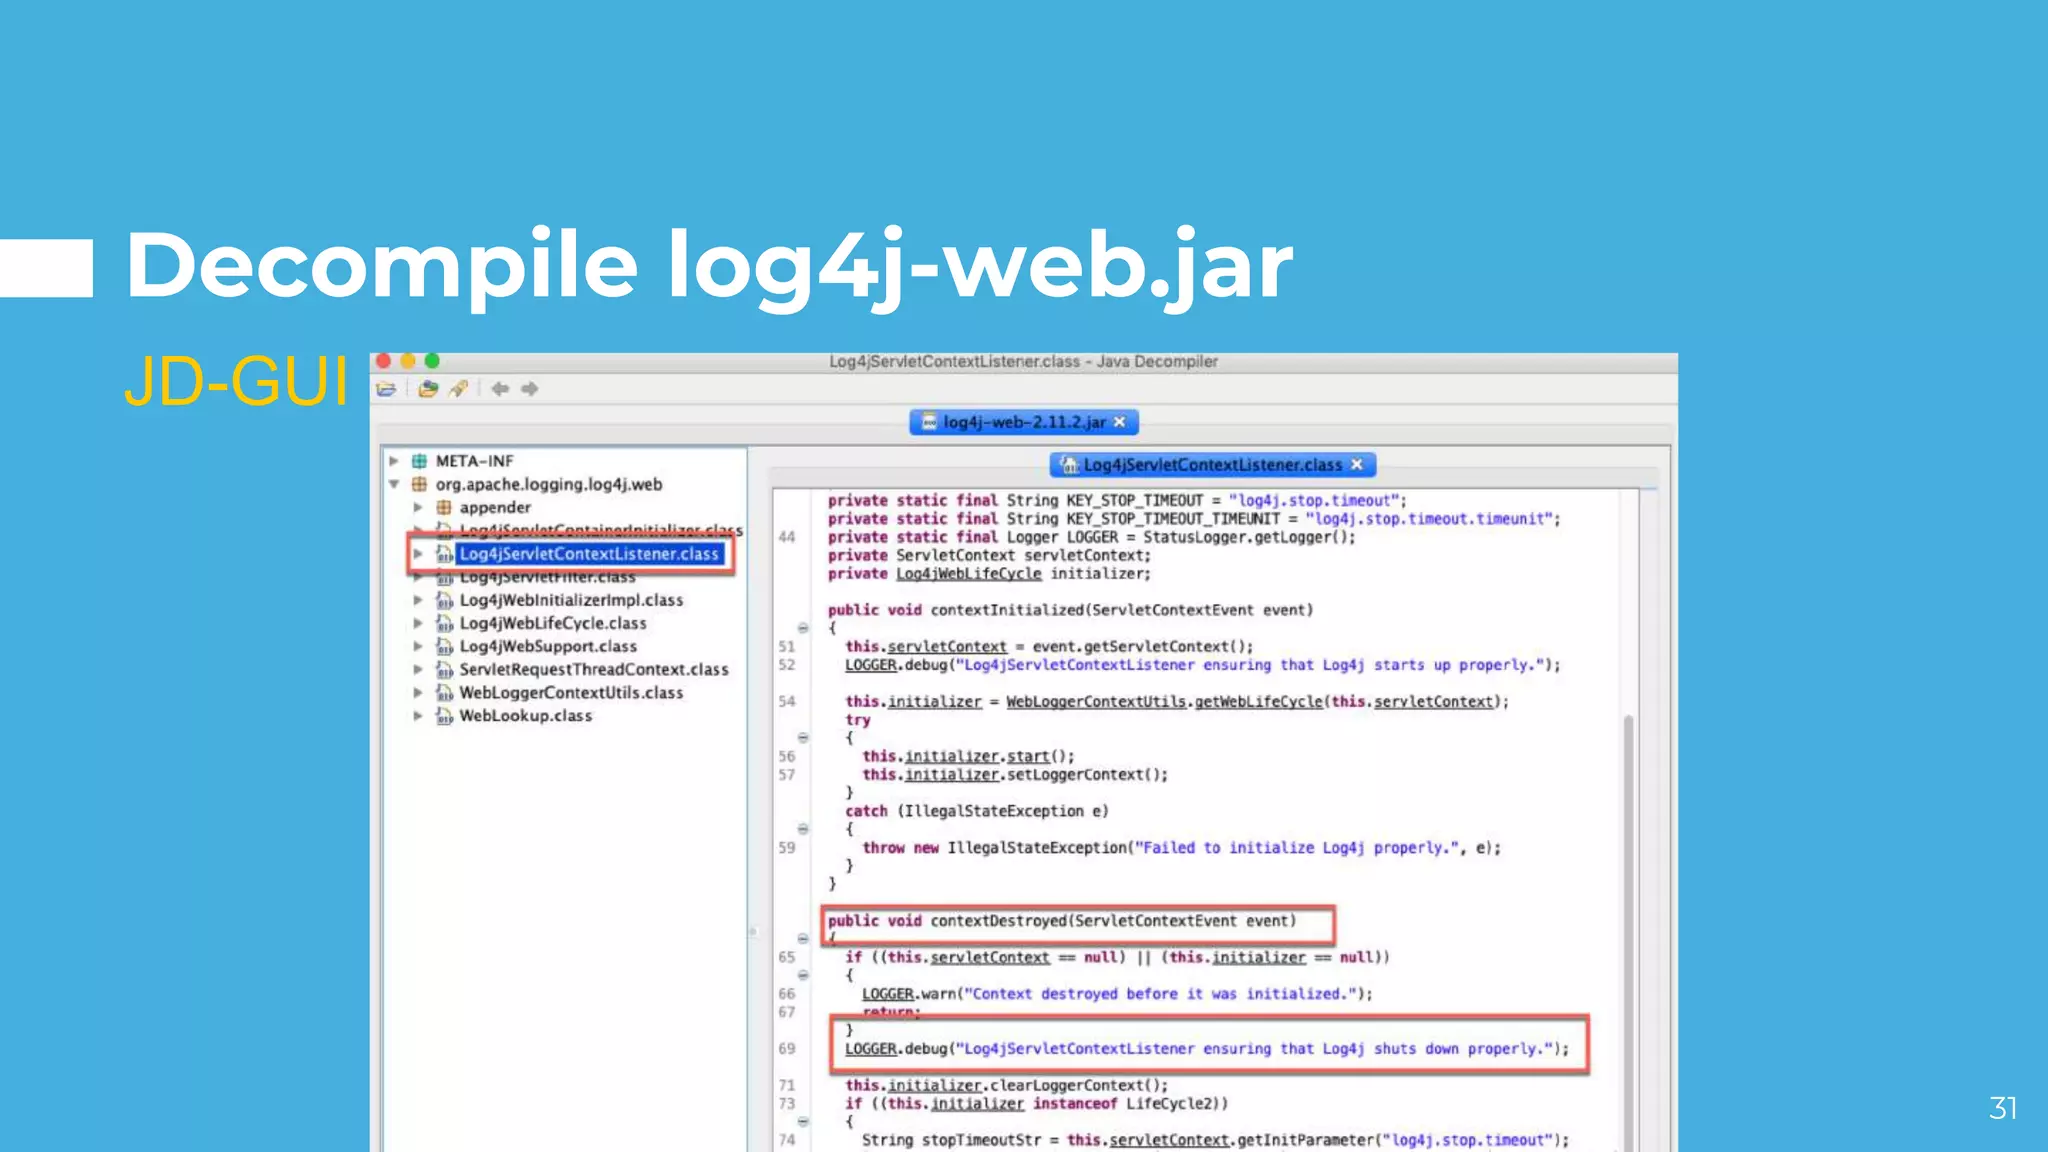
Task: Open the Log4jWebLifeCycle type link in code
Action: pos(968,574)
